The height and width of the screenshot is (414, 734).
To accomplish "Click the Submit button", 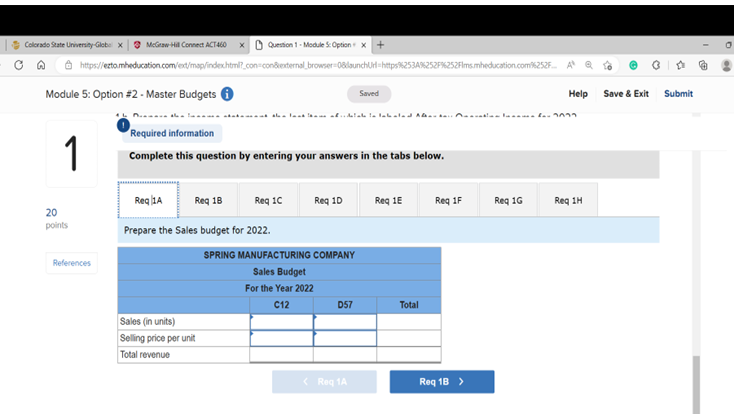I will 678,94.
